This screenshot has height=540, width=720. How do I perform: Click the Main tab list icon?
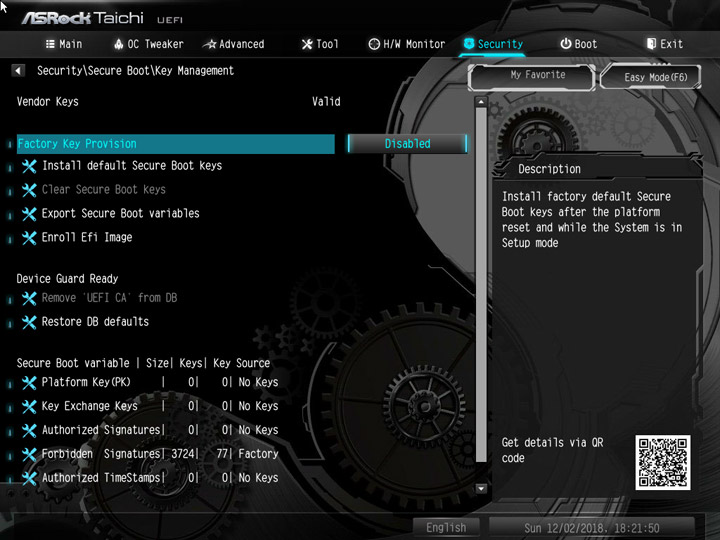pyautogui.click(x=50, y=44)
